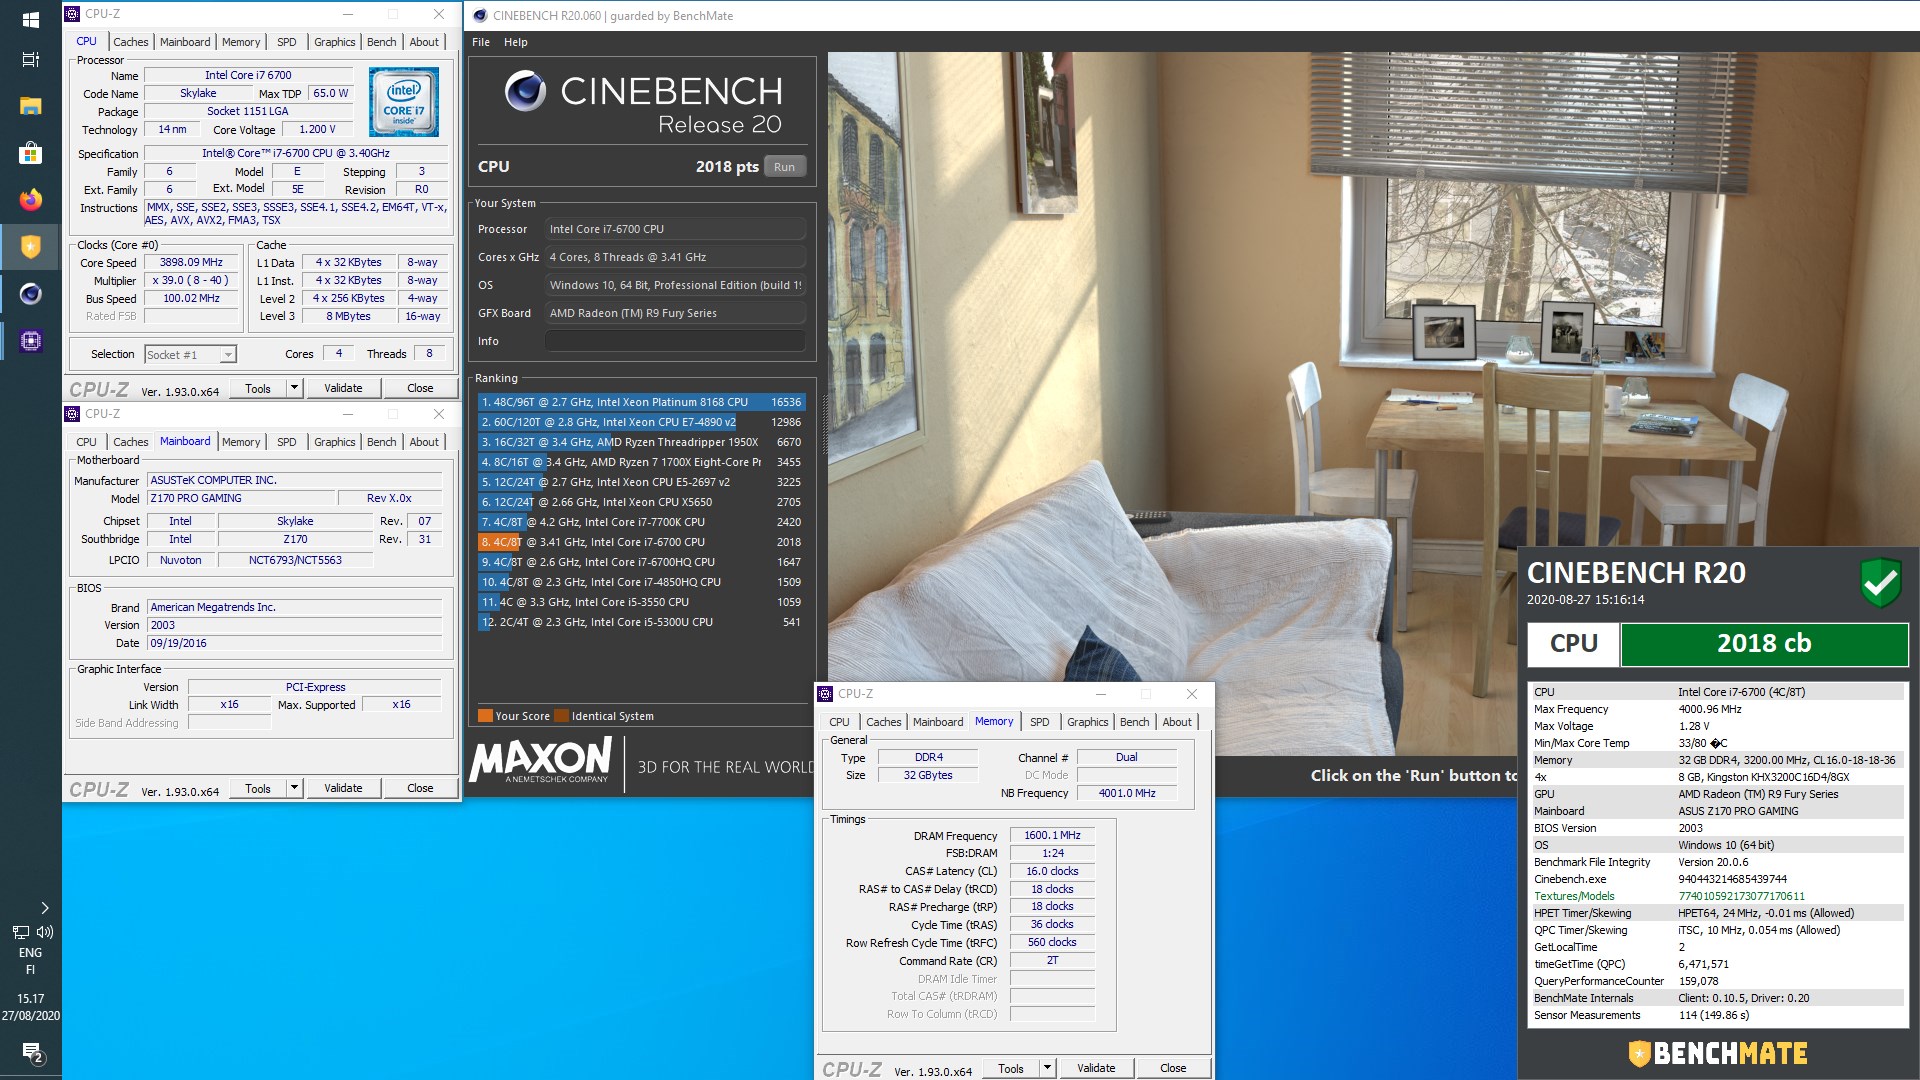Select highlighted ranking row Core i7-6700 CPU
1920x1080 pixels.
tap(640, 542)
